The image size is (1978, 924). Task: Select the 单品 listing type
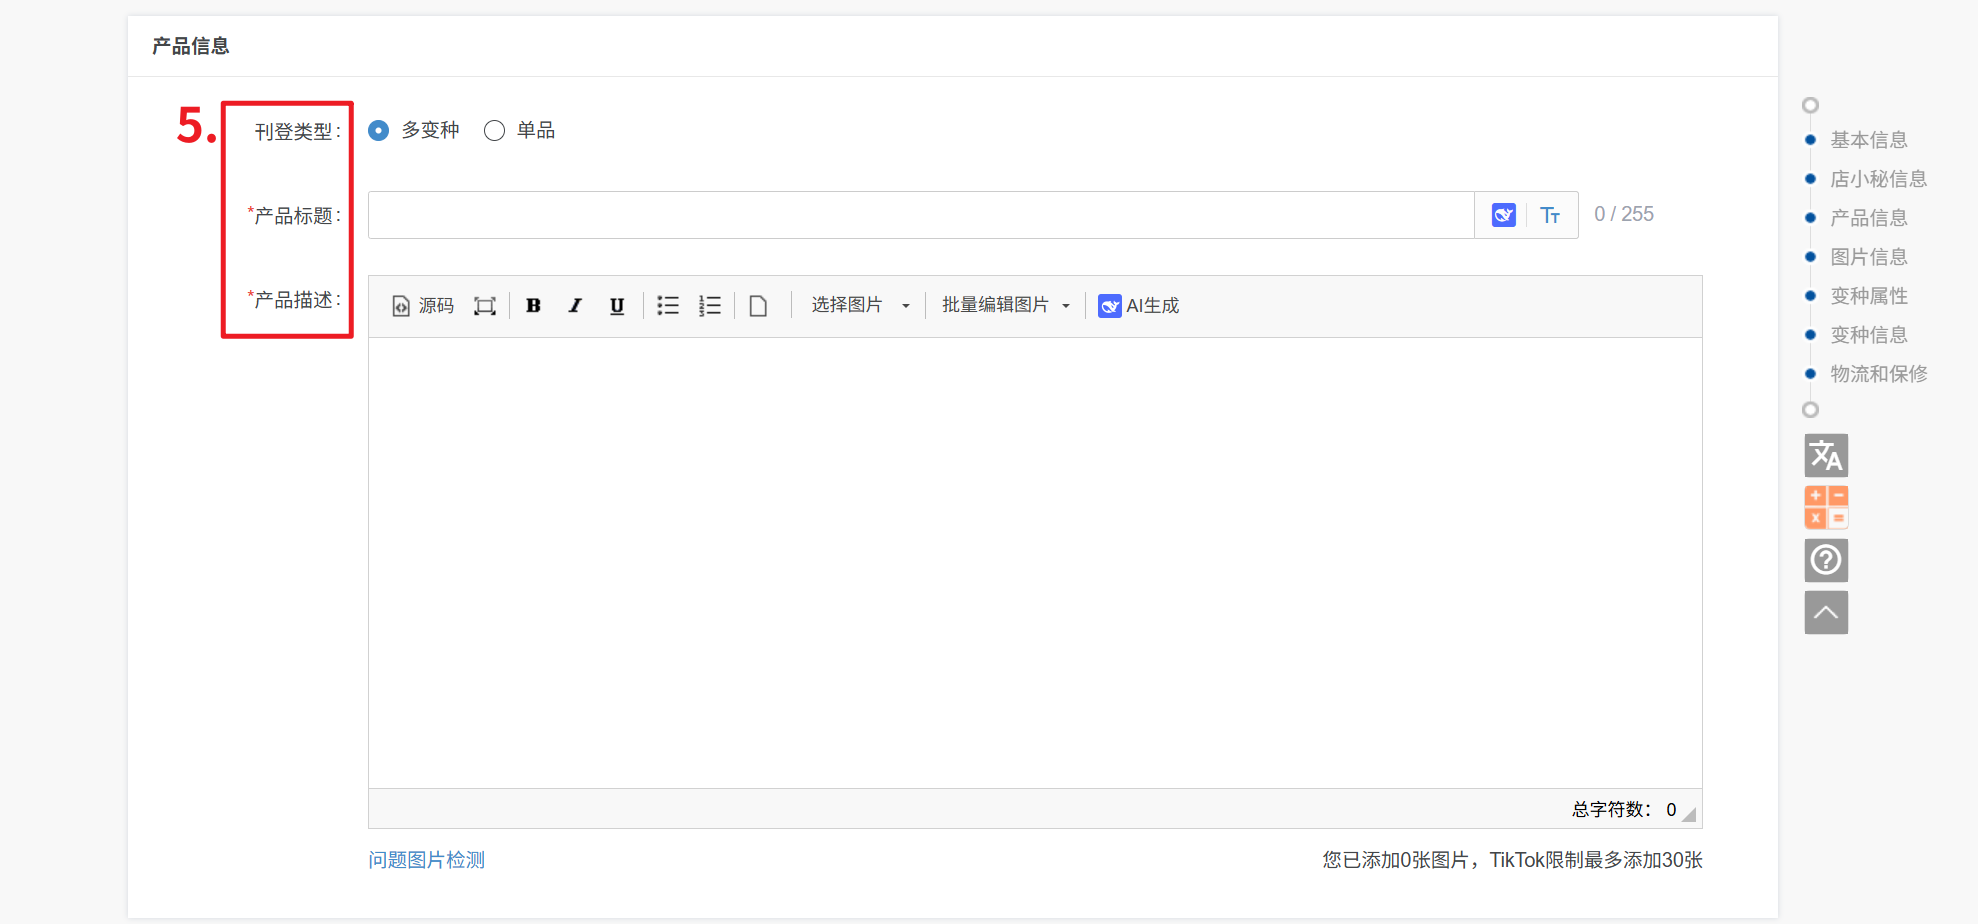pyautogui.click(x=494, y=131)
